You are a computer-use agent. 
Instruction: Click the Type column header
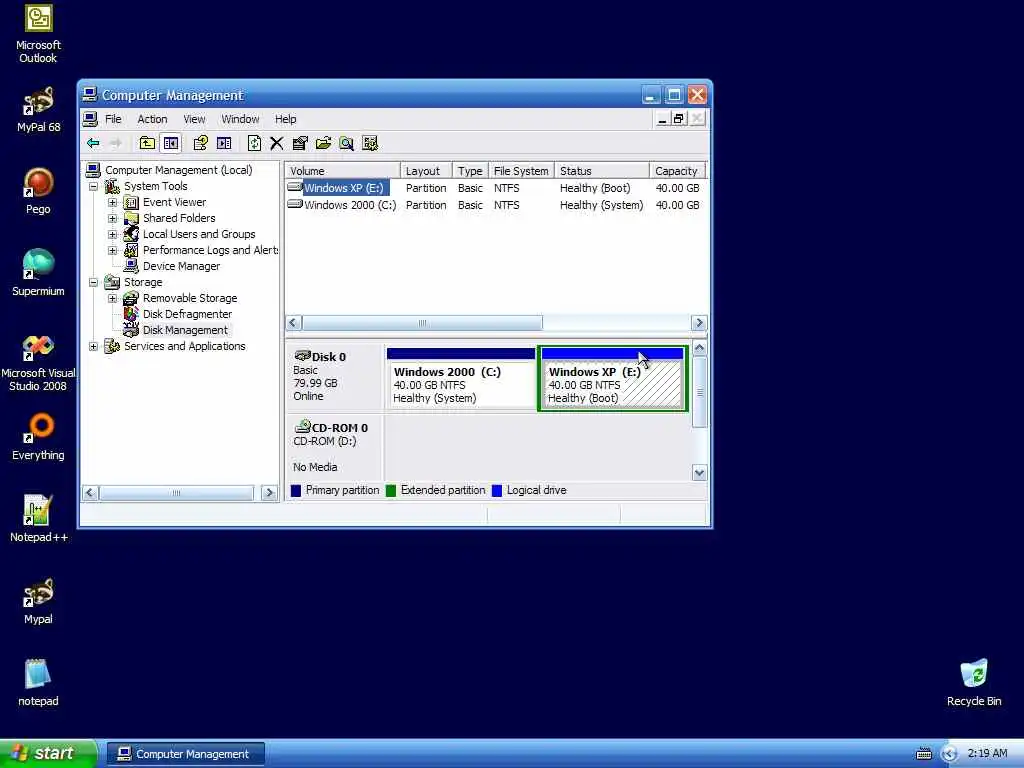pos(470,171)
